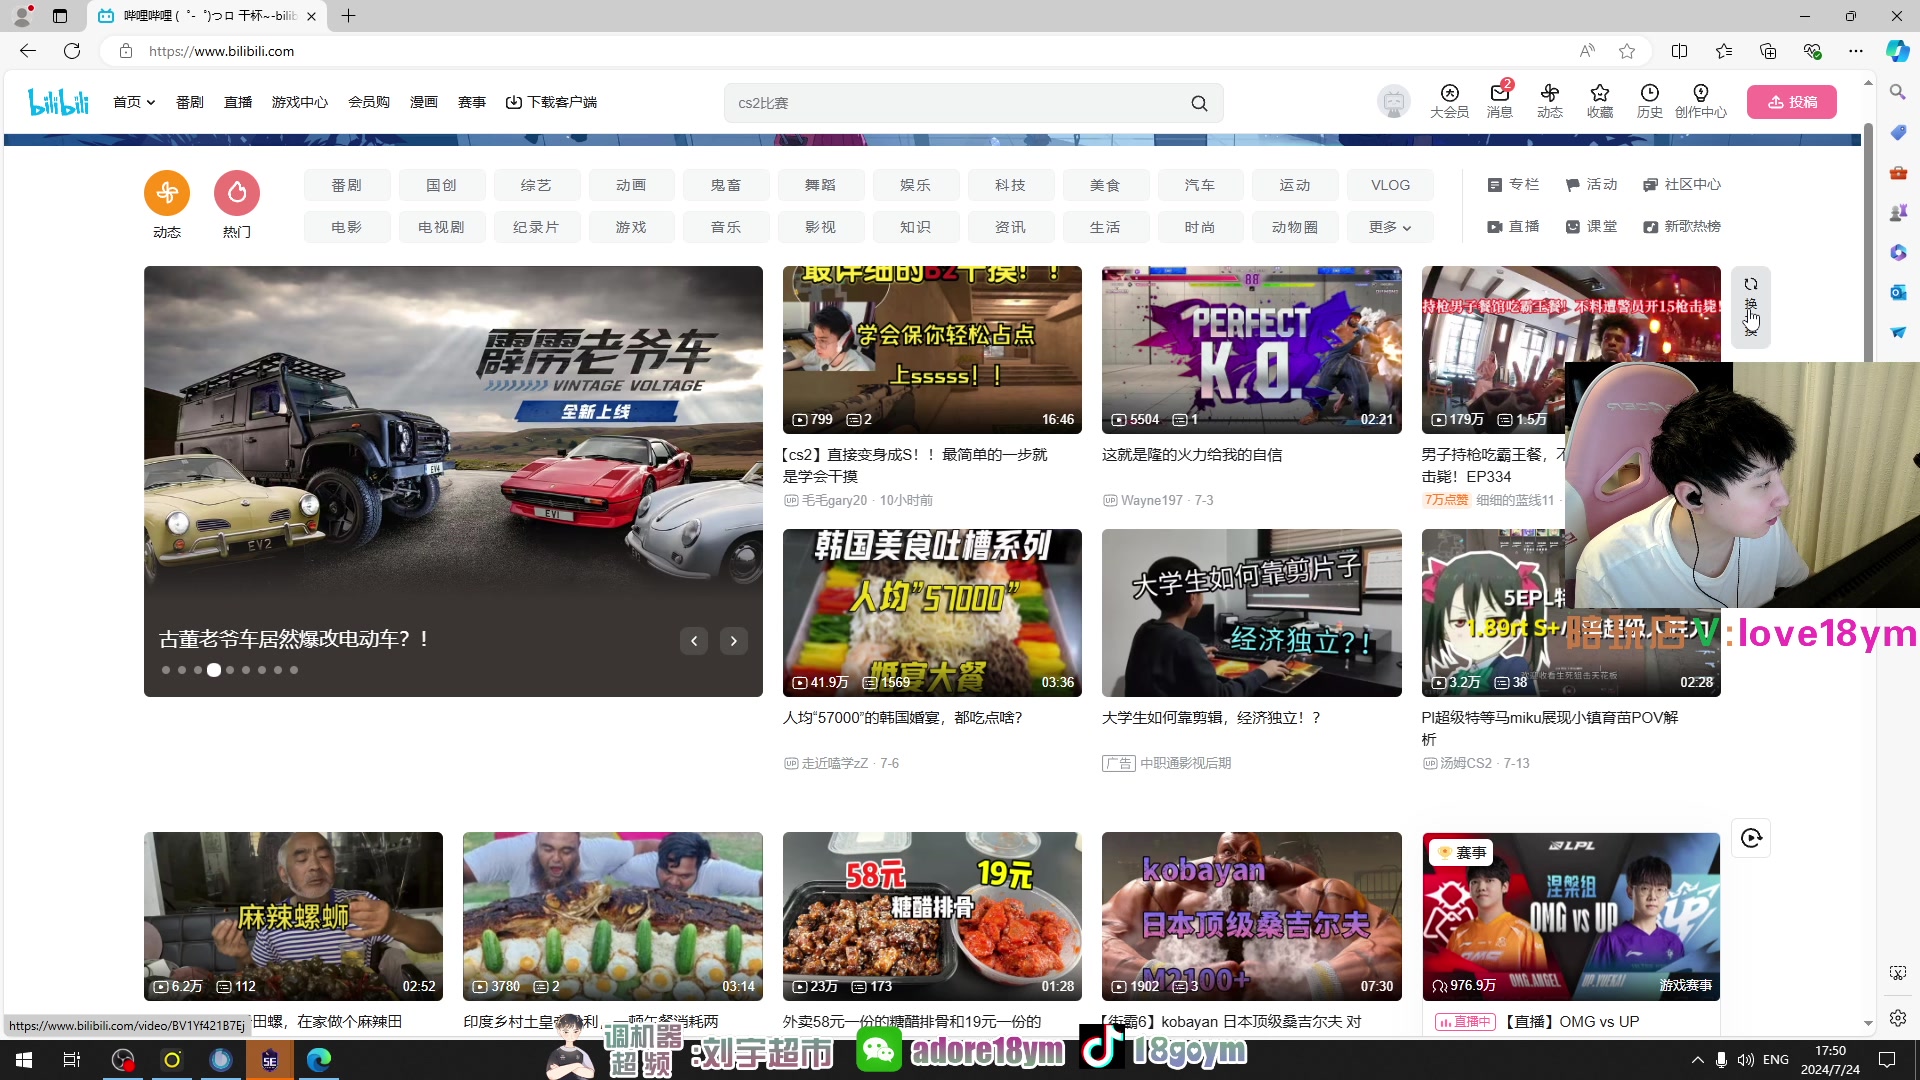Open the 韩国美食吐槽系列 video thumbnail
This screenshot has width=1920, height=1080.
click(x=932, y=613)
